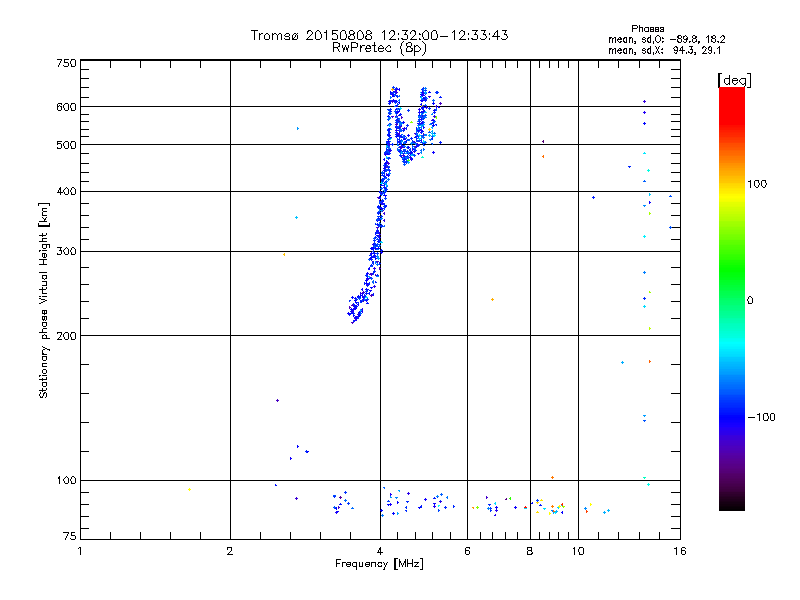Click the rainbow phase color bar

732,298
